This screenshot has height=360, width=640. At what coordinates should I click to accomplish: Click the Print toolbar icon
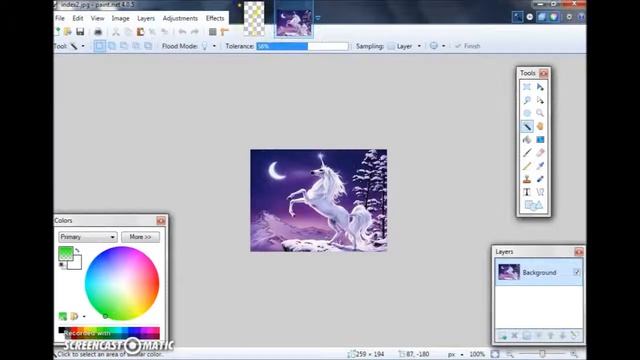pos(98,32)
